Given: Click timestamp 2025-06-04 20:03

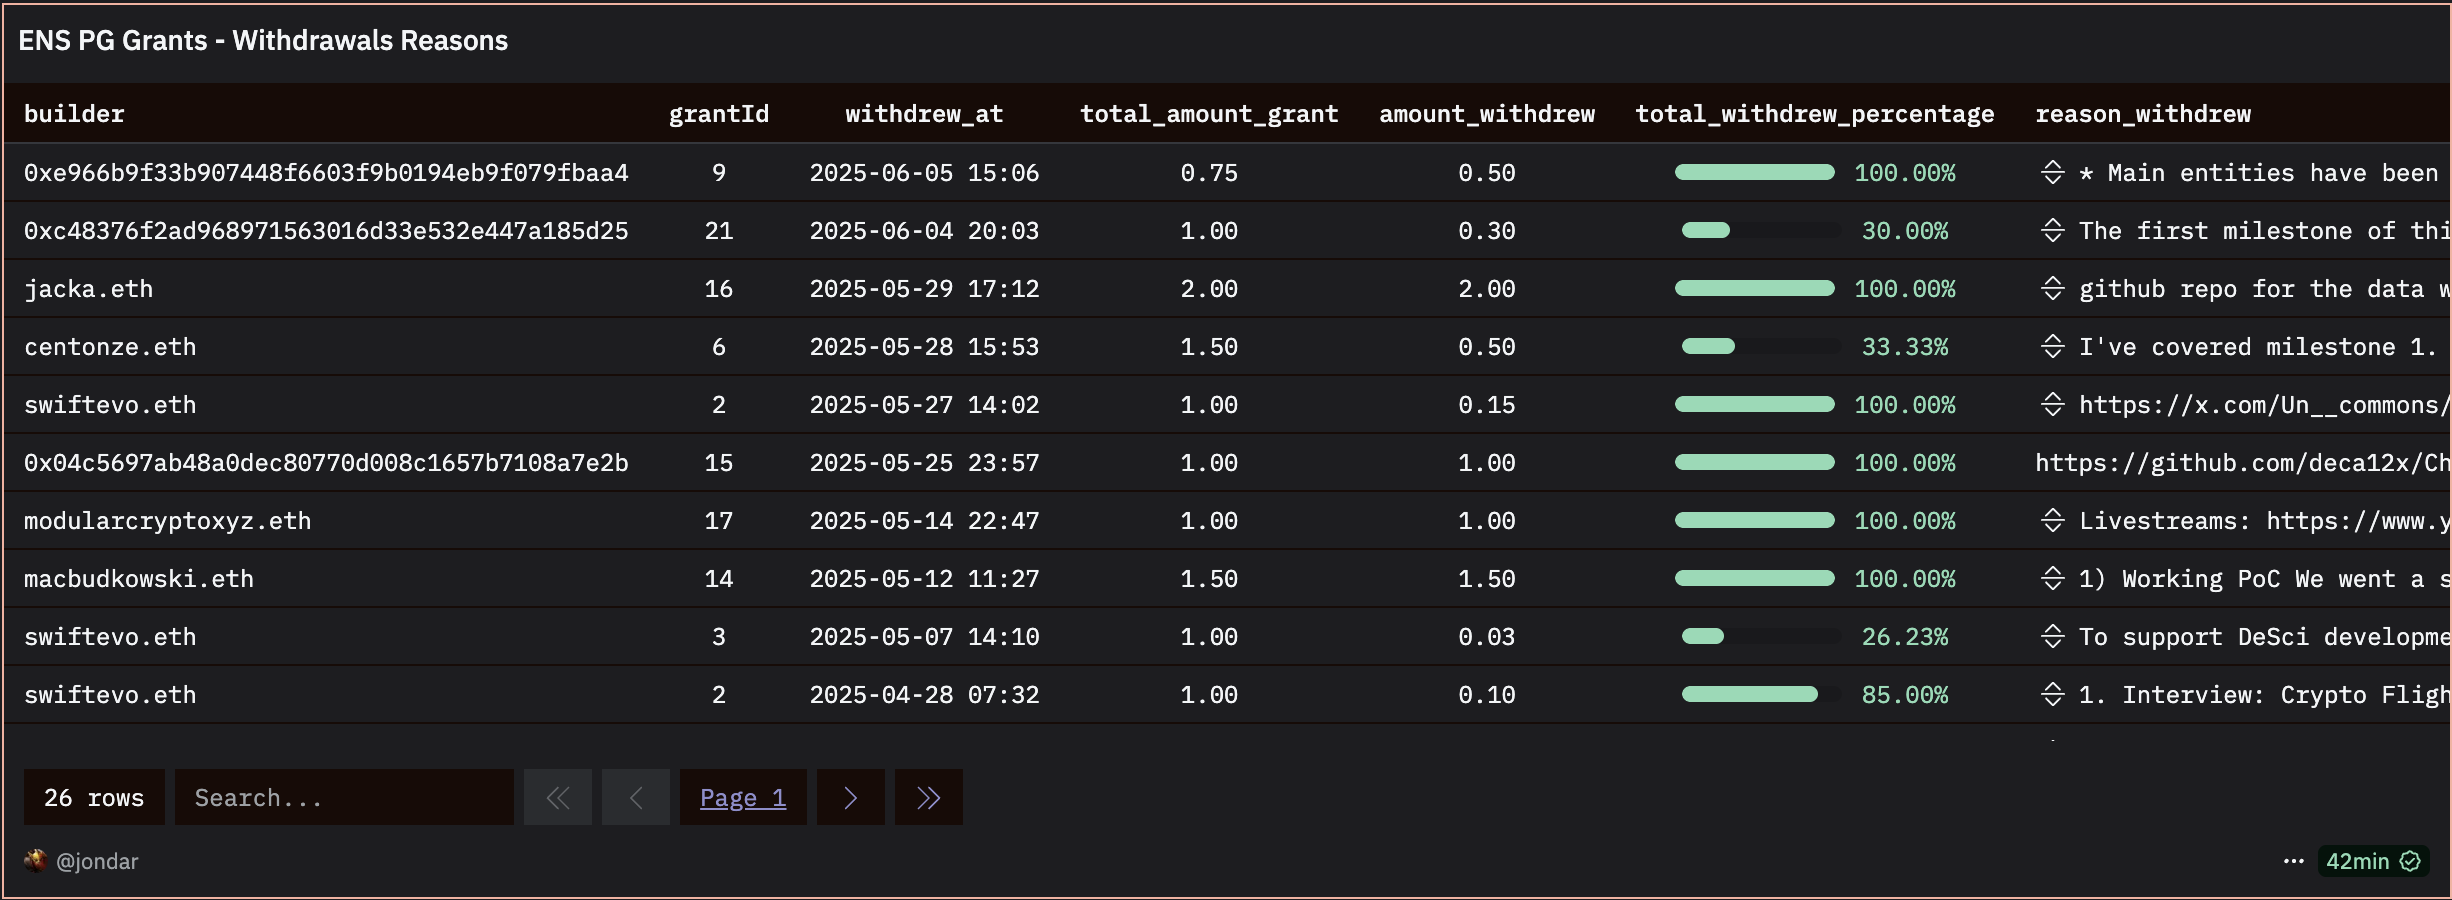Looking at the screenshot, I should (924, 230).
